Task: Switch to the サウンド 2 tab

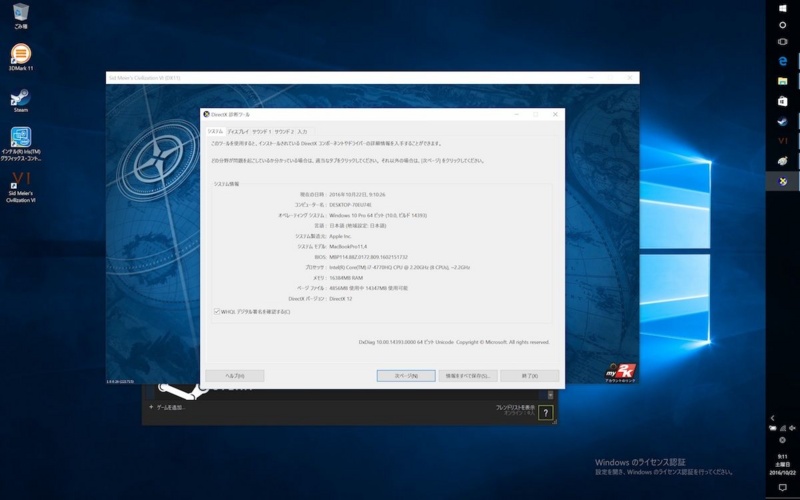Action: [x=284, y=132]
